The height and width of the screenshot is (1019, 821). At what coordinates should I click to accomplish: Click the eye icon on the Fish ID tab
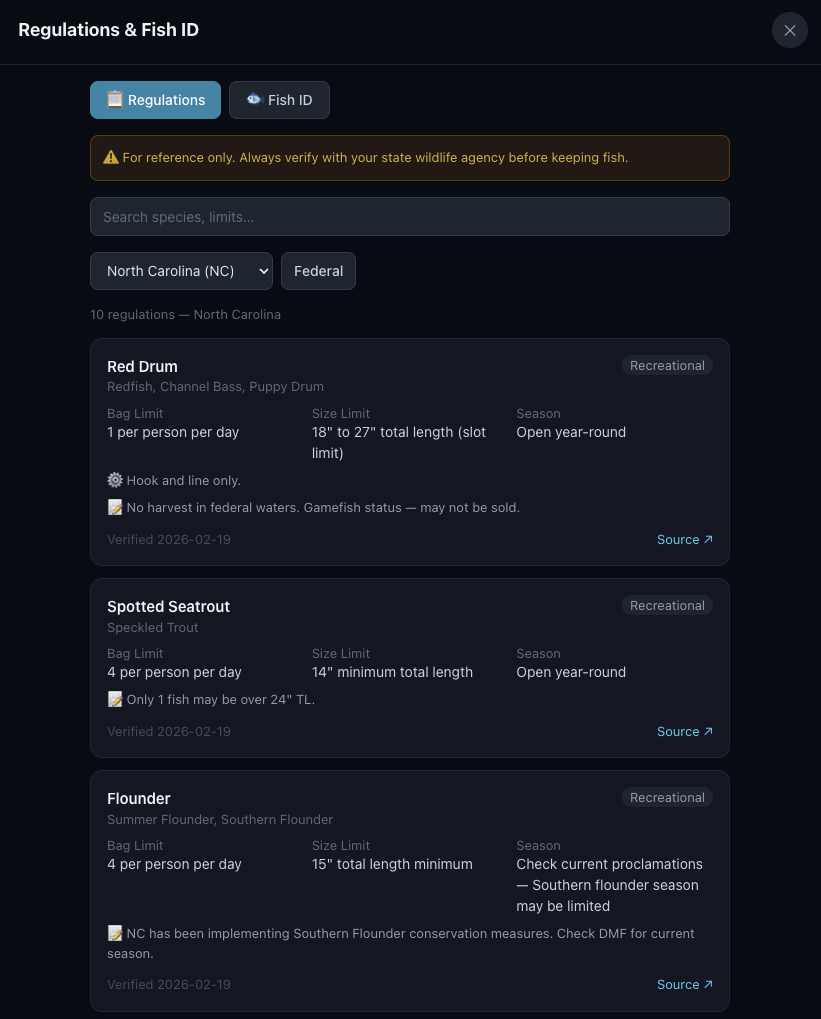254,99
